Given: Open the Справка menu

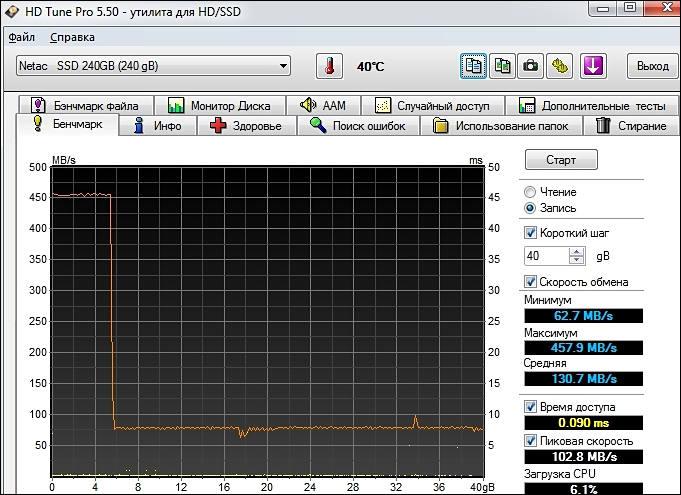Looking at the screenshot, I should tap(72, 37).
